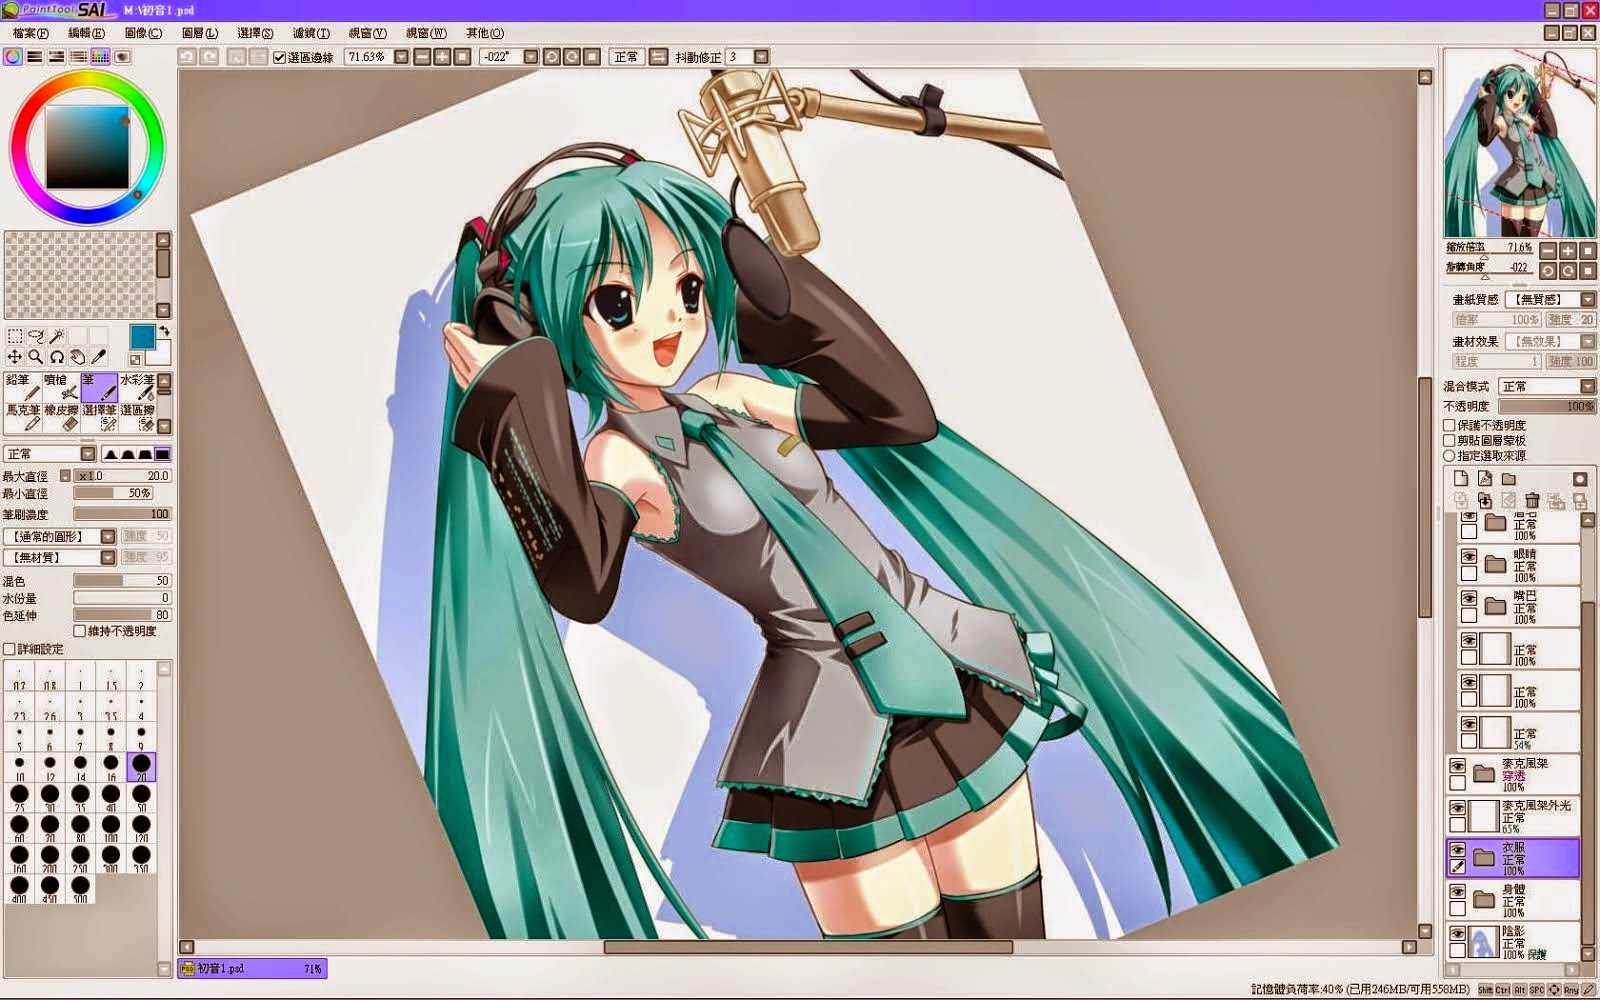This screenshot has height=1000, width=1600.
Task: Zoom in with navigator plus button
Action: (1568, 251)
